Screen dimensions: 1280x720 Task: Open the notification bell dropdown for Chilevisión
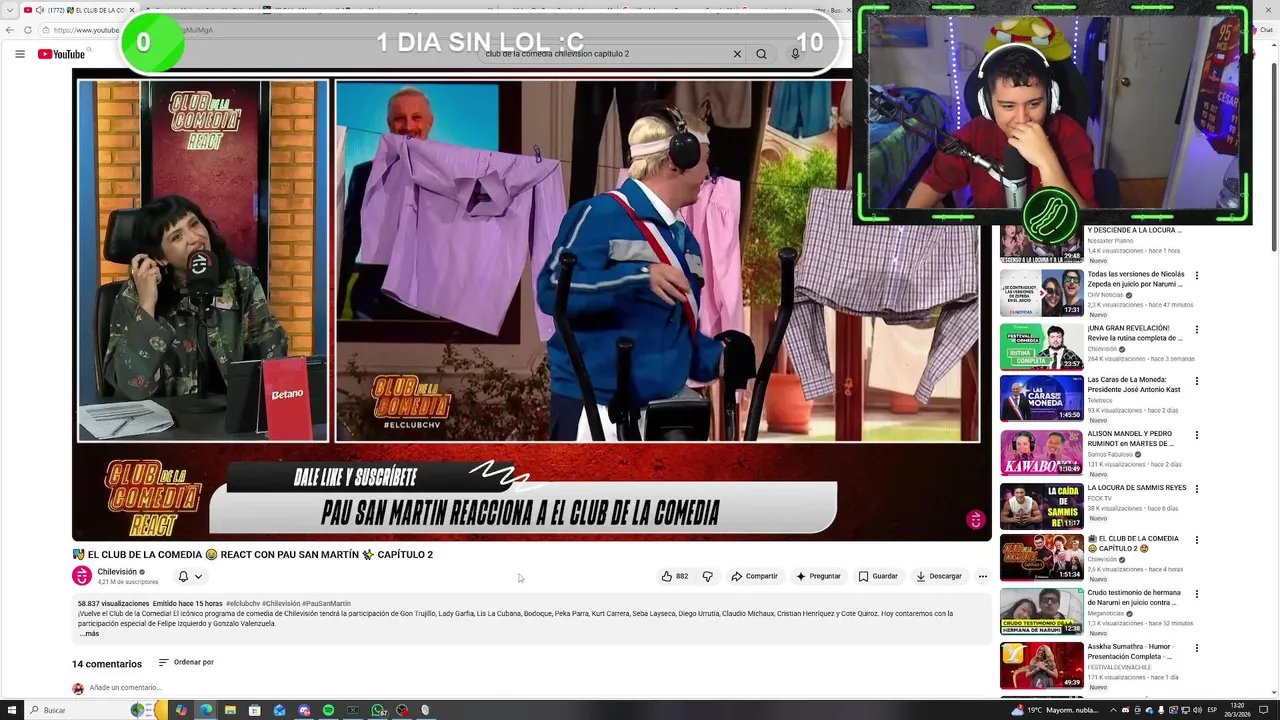[190, 576]
